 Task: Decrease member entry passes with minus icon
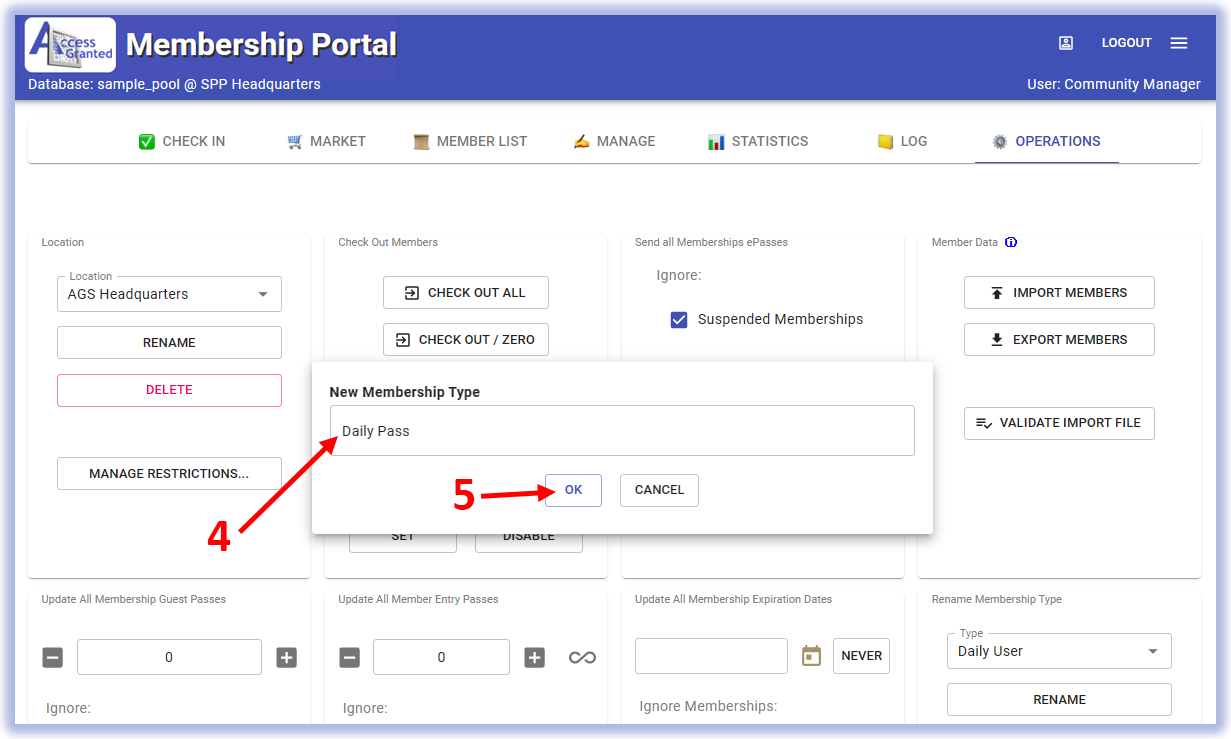[x=349, y=657]
